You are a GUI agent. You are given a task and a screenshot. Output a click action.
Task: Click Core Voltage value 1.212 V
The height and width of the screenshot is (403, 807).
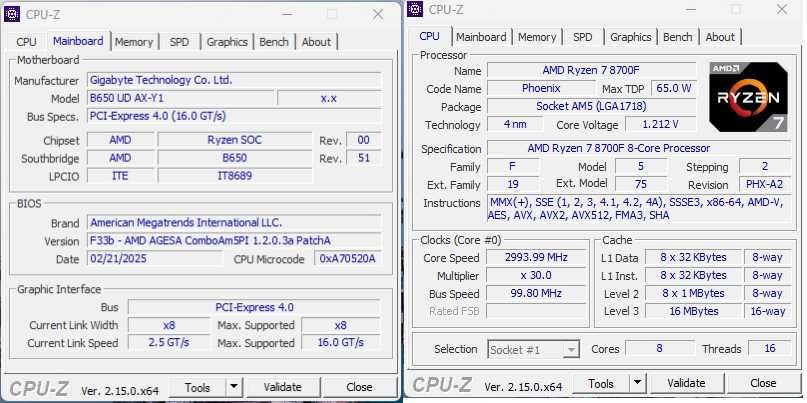661,124
